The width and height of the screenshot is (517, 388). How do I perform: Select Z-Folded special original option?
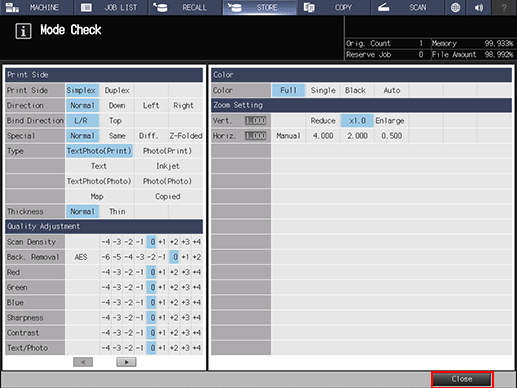[x=186, y=136]
